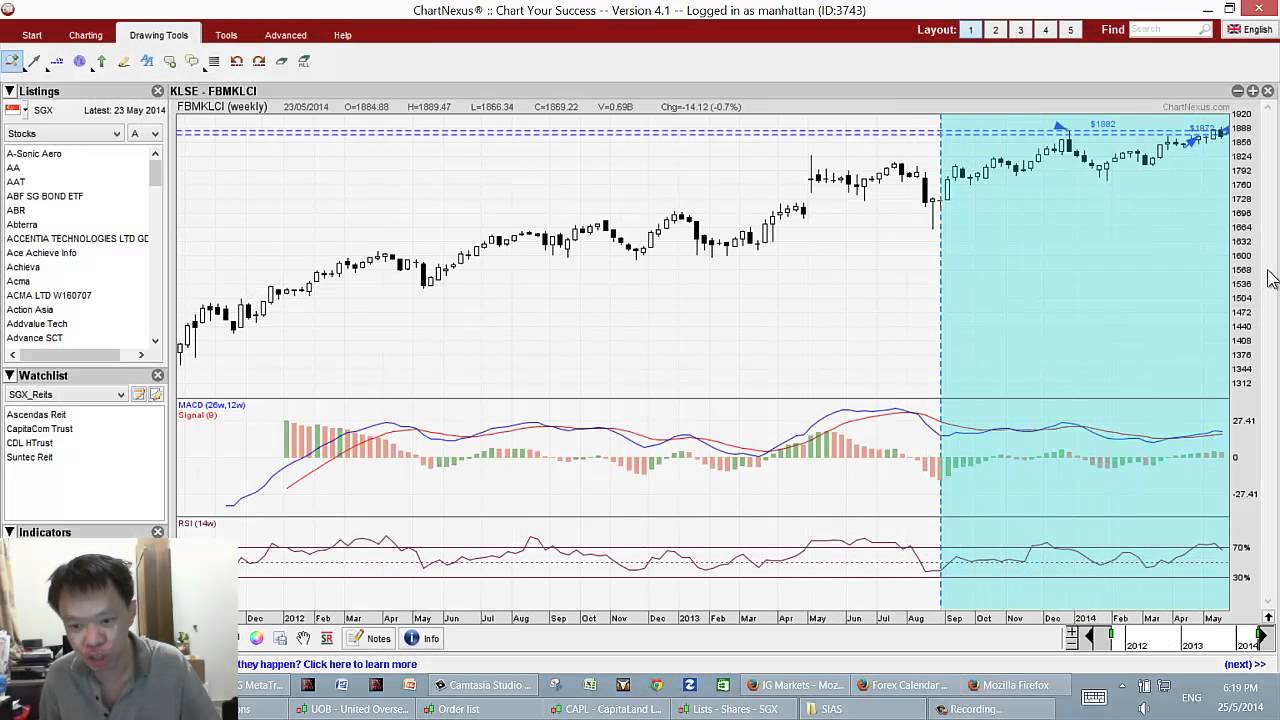The width and height of the screenshot is (1280, 720).
Task: Undo the last drawing action
Action: pyautogui.click(x=237, y=61)
